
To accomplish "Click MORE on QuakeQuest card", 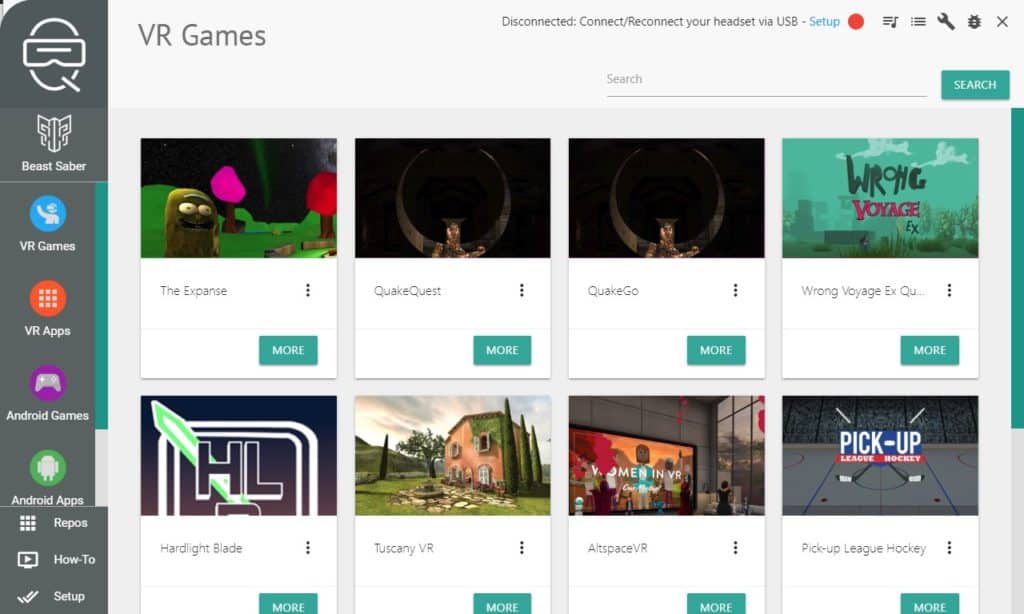I will (x=502, y=350).
